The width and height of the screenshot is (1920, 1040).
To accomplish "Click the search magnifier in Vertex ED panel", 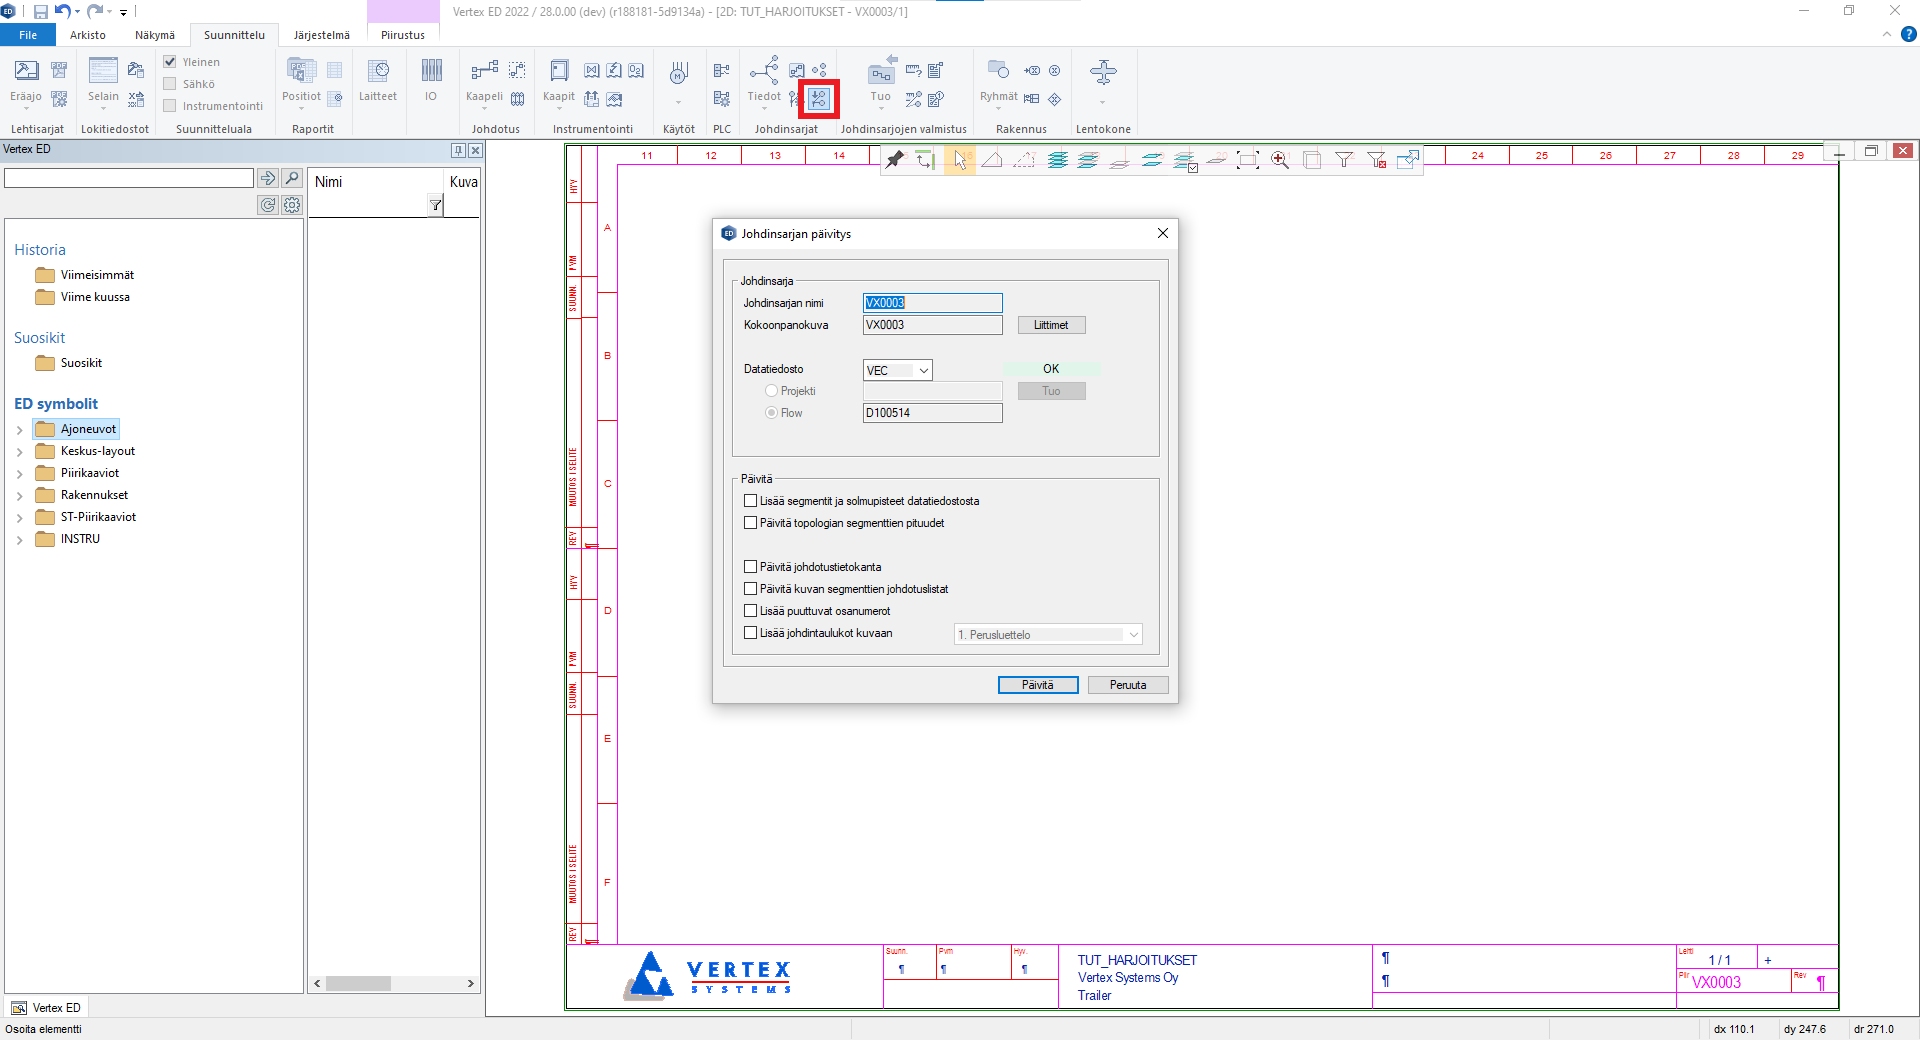I will [292, 178].
